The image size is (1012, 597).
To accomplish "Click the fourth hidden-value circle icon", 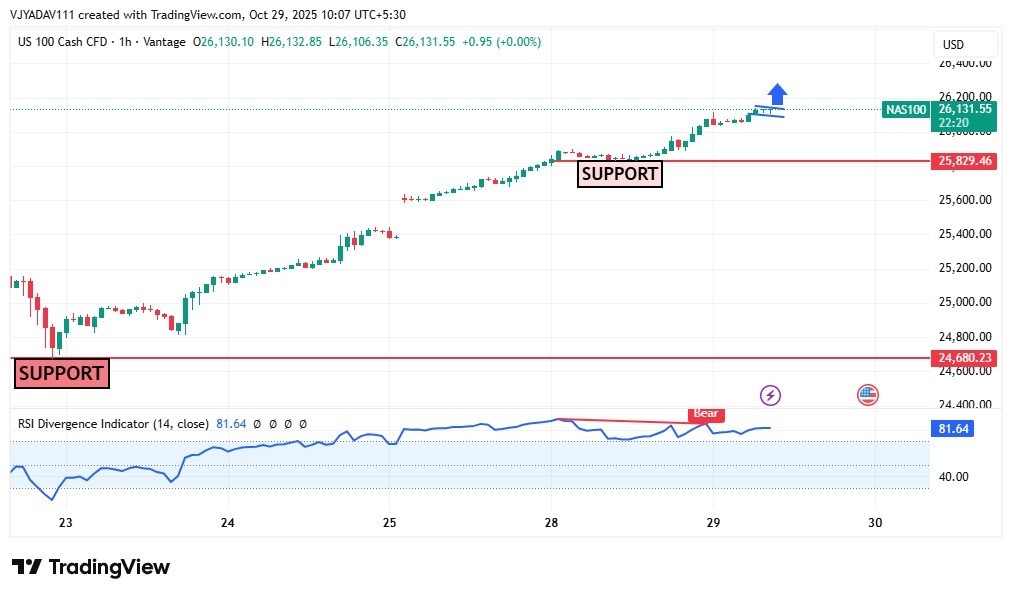I will (303, 423).
